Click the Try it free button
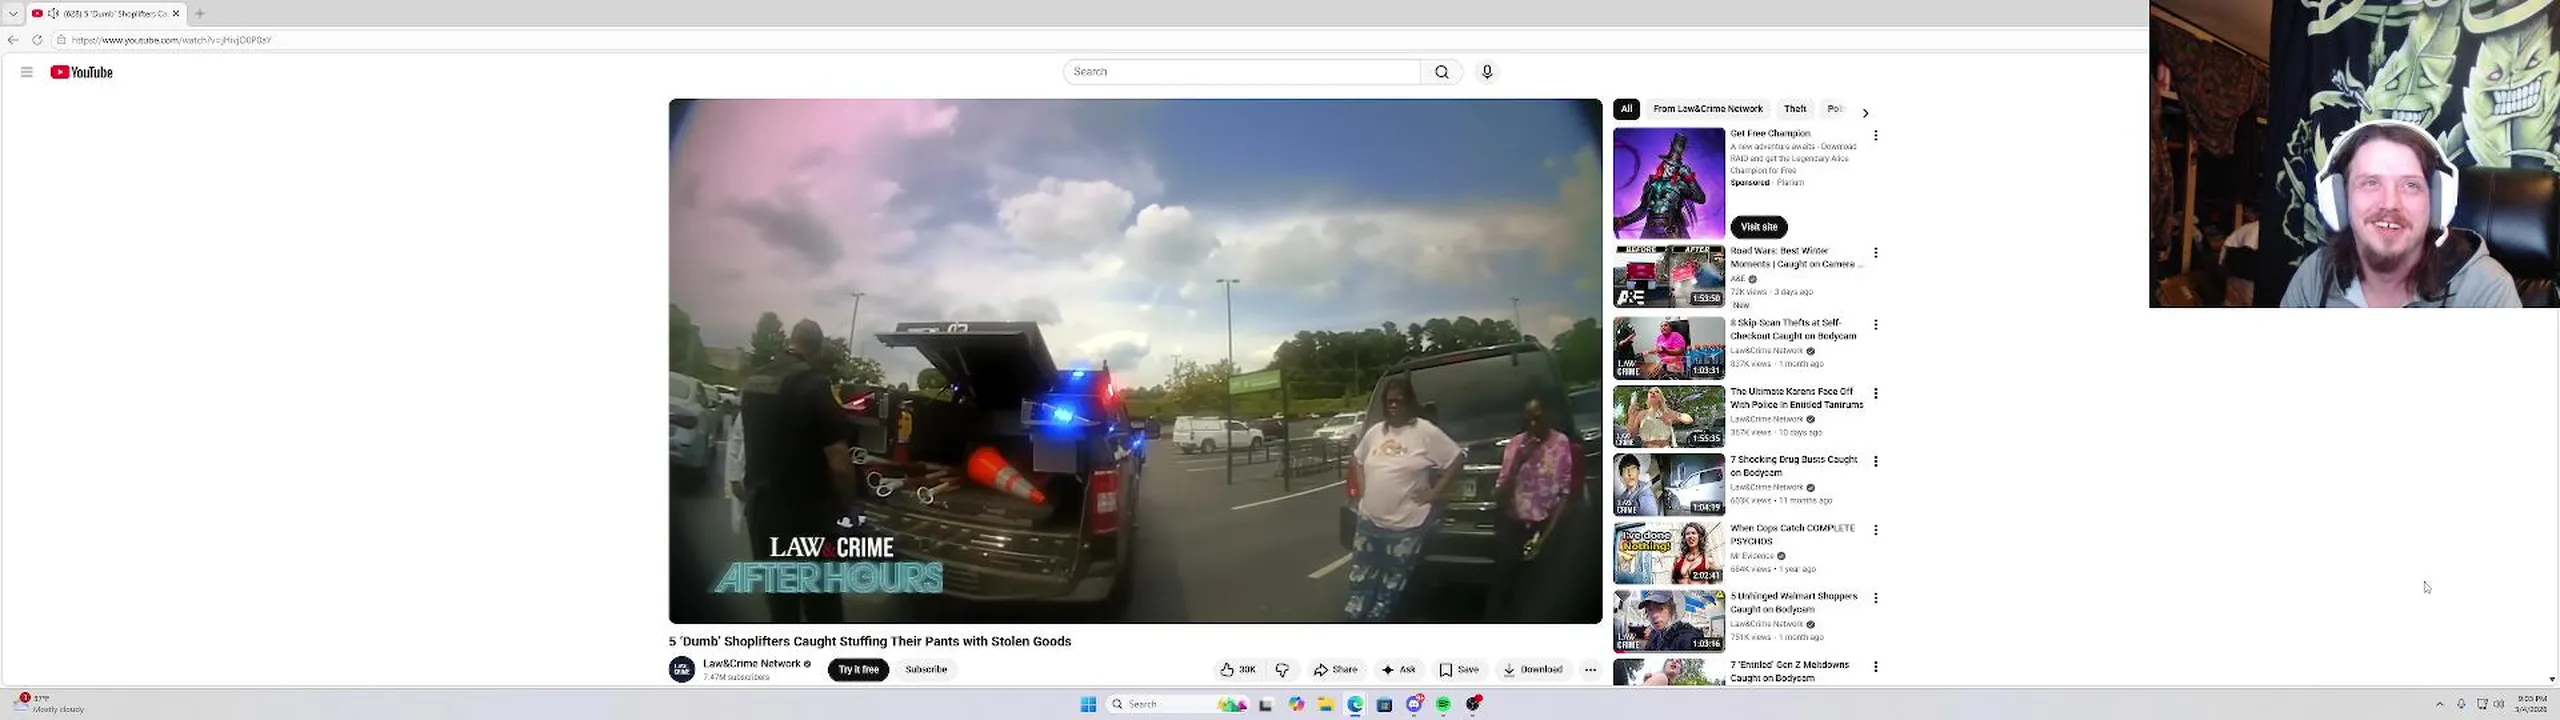The width and height of the screenshot is (2560, 720). coord(858,670)
